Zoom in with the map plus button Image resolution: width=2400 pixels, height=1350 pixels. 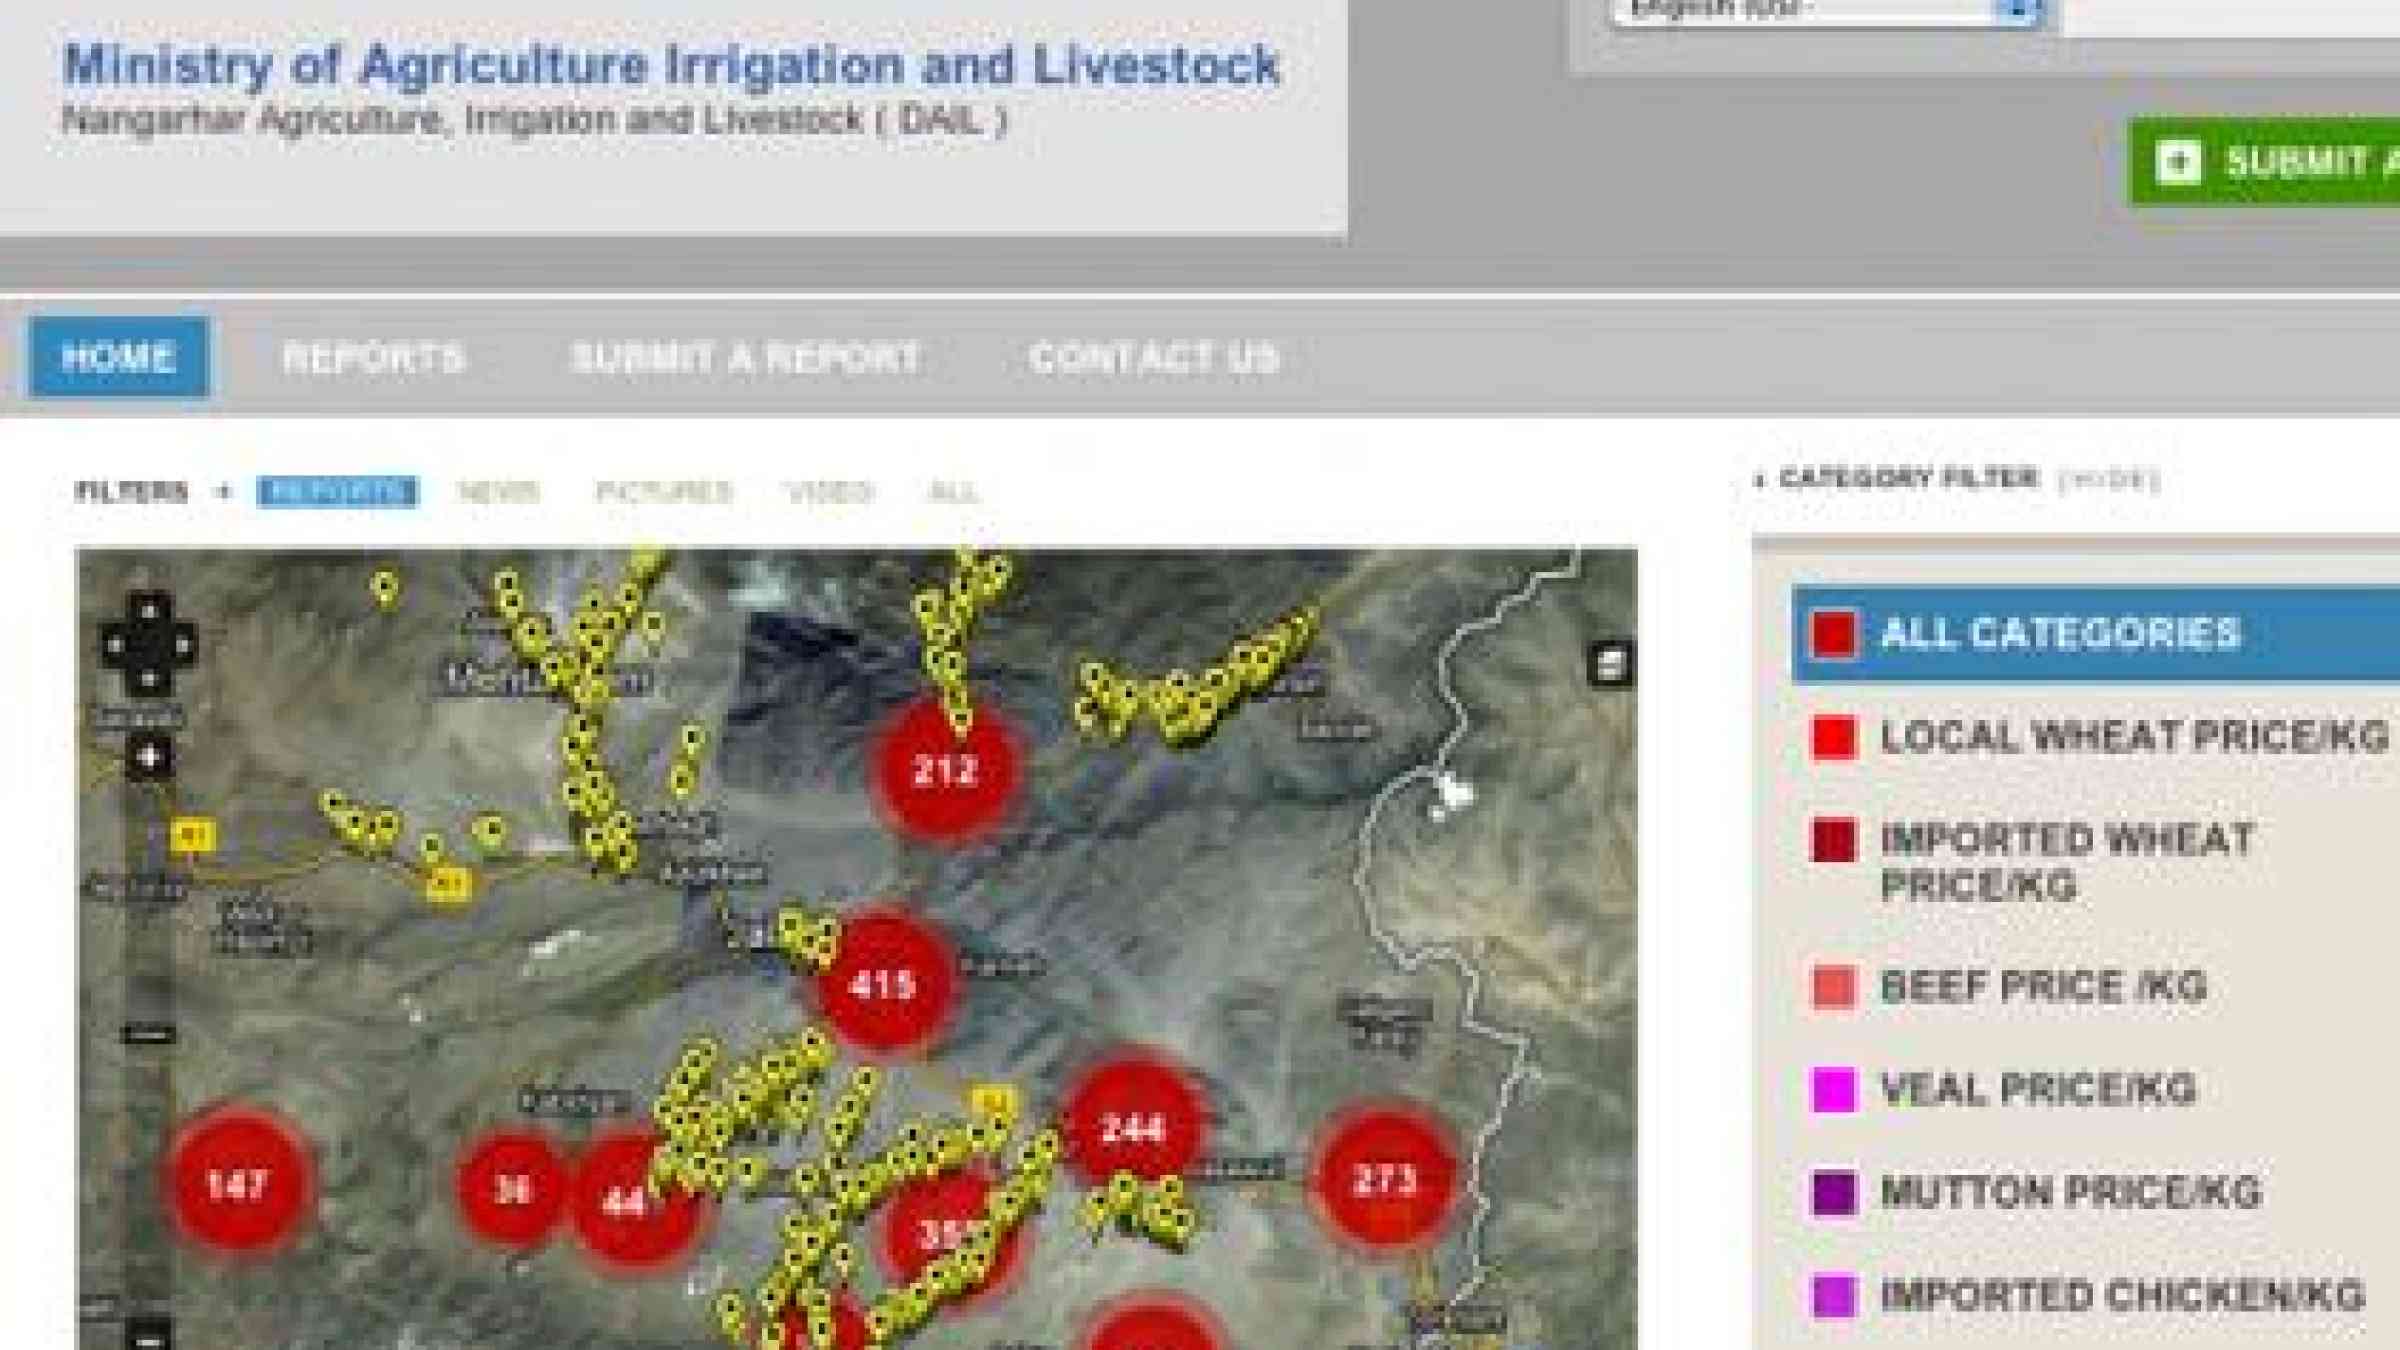click(x=149, y=757)
